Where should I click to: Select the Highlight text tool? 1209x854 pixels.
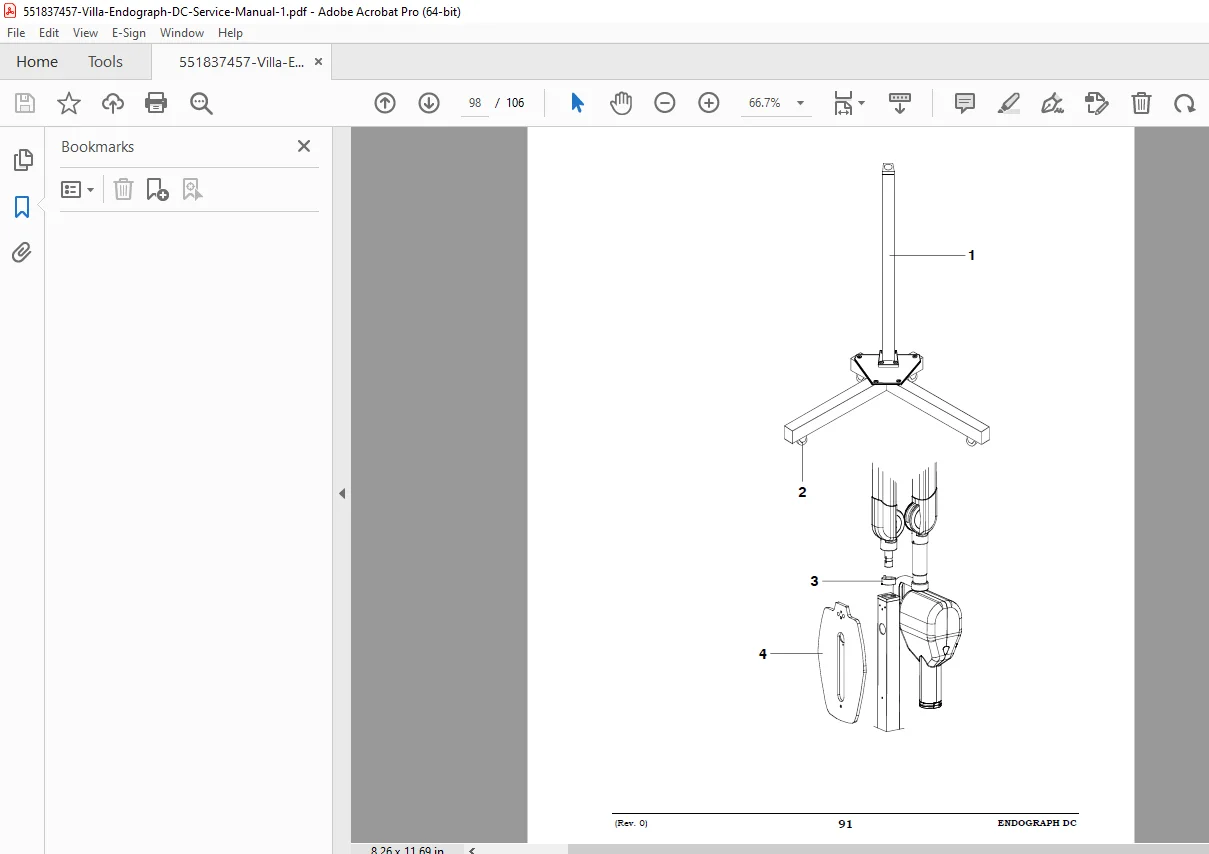pos(1009,103)
